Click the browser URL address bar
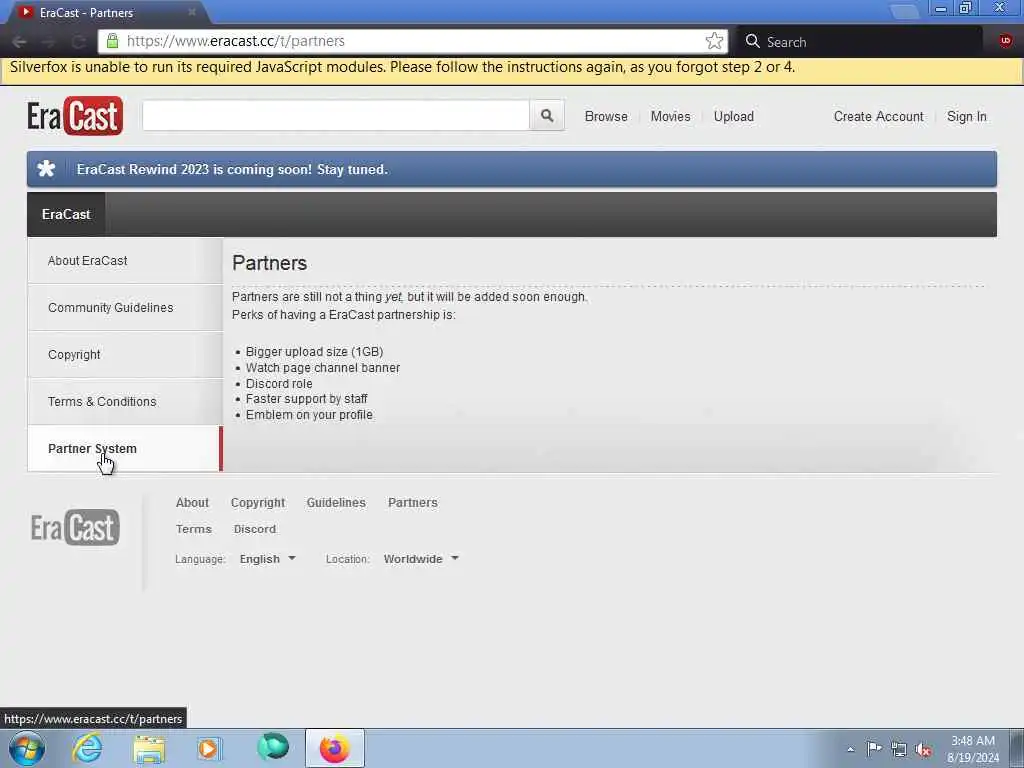This screenshot has height=768, width=1024. tap(413, 41)
